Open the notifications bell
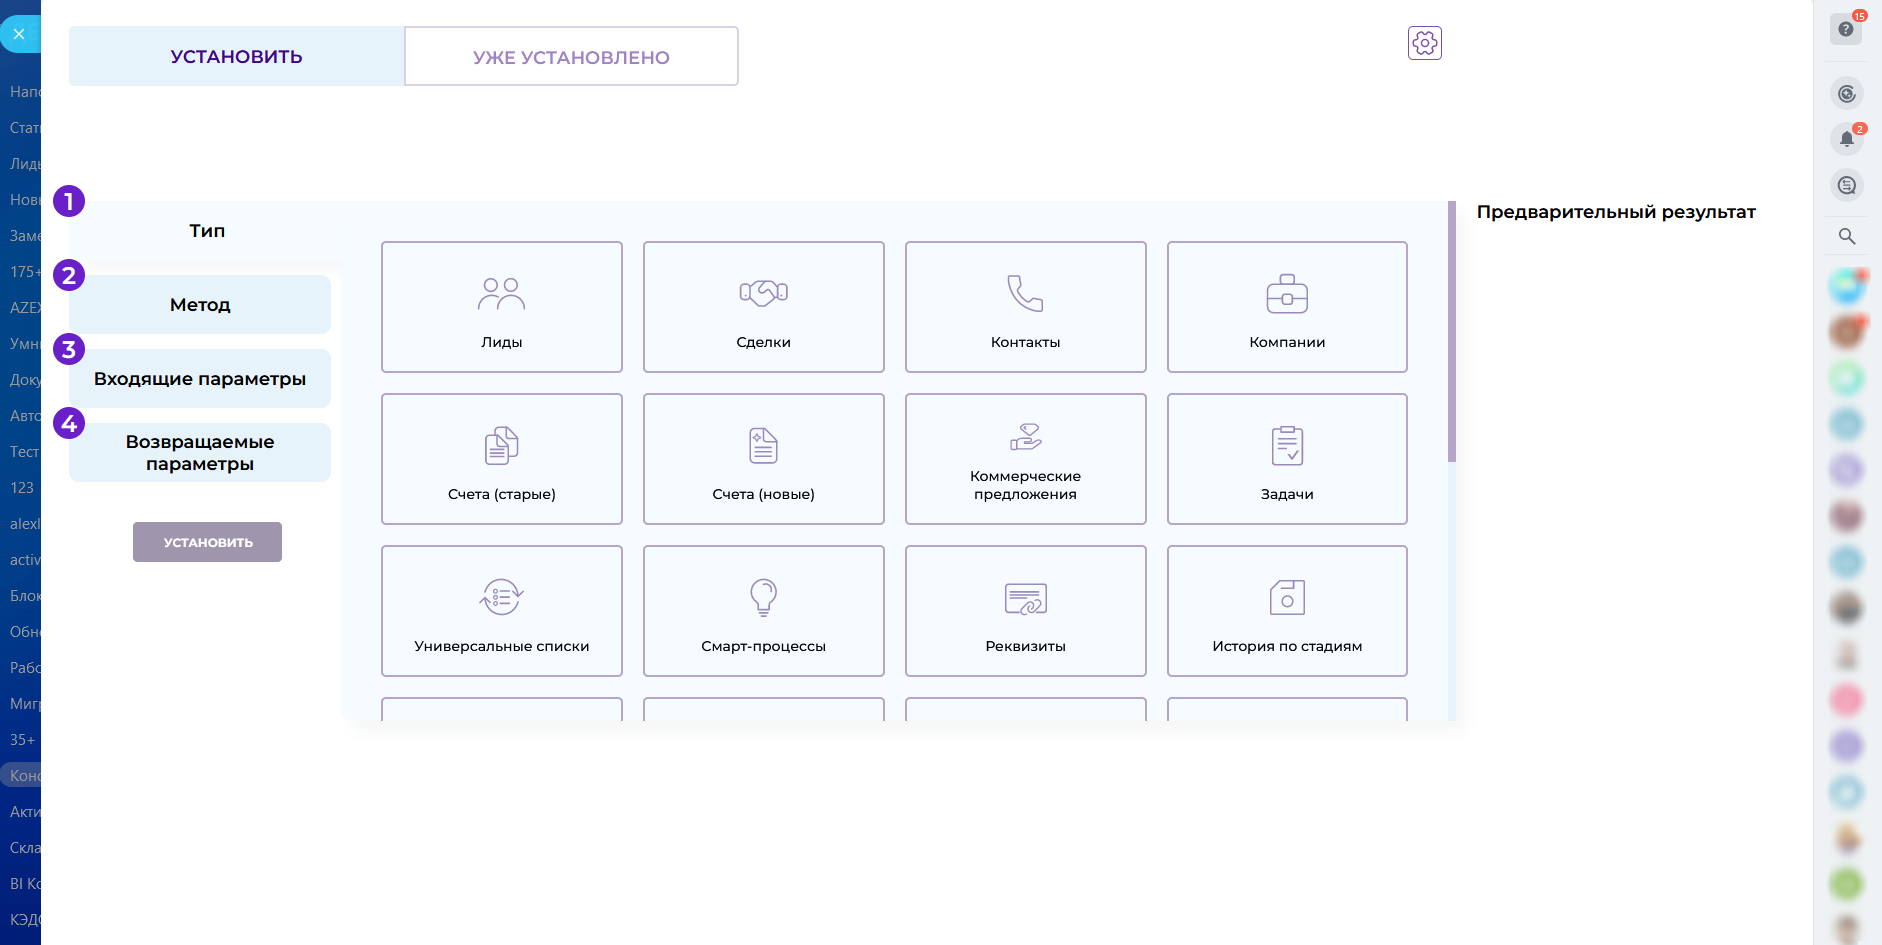 click(x=1847, y=139)
